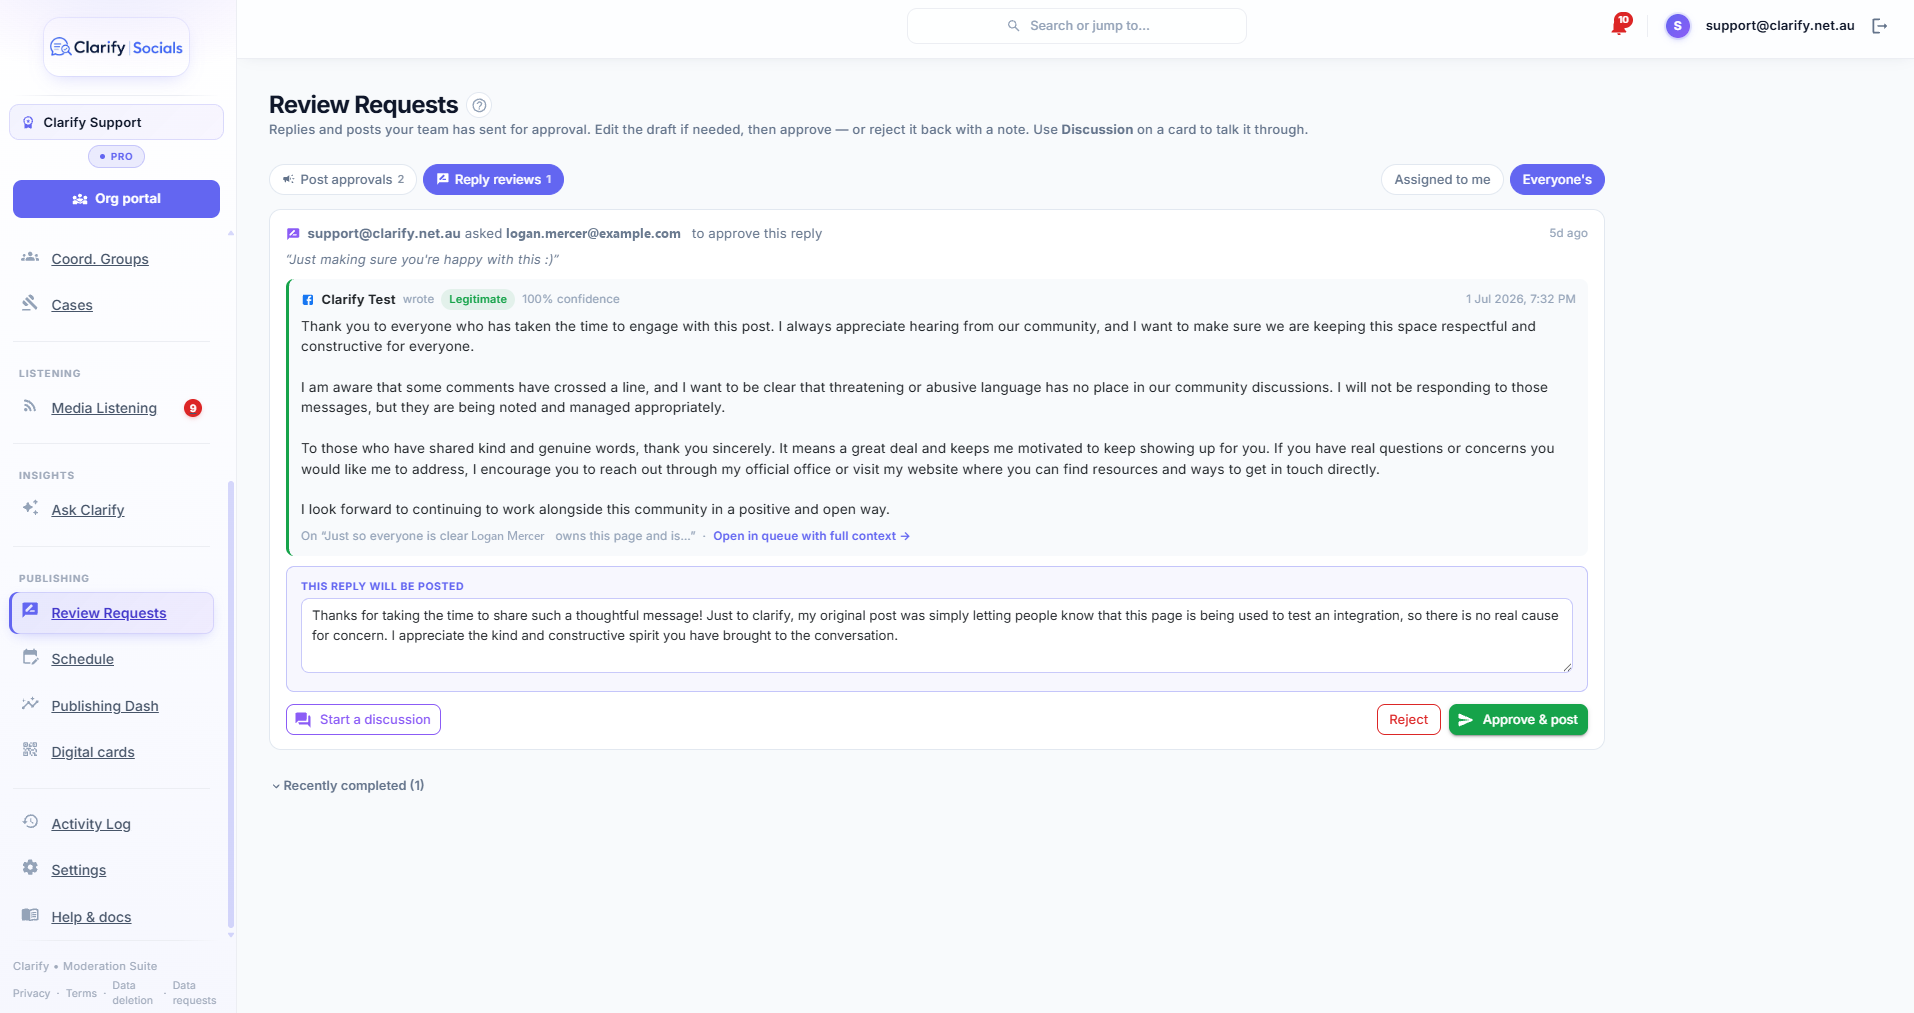Click the Help & docs book icon
Viewport: 1914px width, 1013px height.
click(30, 915)
